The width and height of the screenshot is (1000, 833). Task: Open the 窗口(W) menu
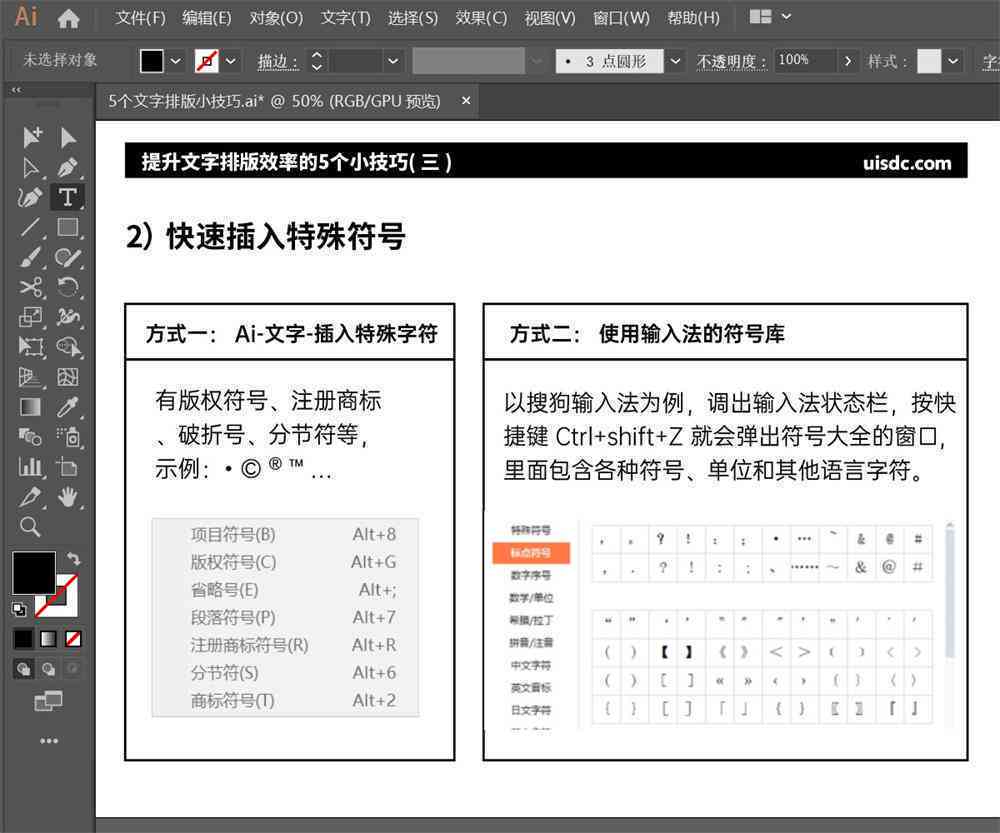pyautogui.click(x=621, y=18)
